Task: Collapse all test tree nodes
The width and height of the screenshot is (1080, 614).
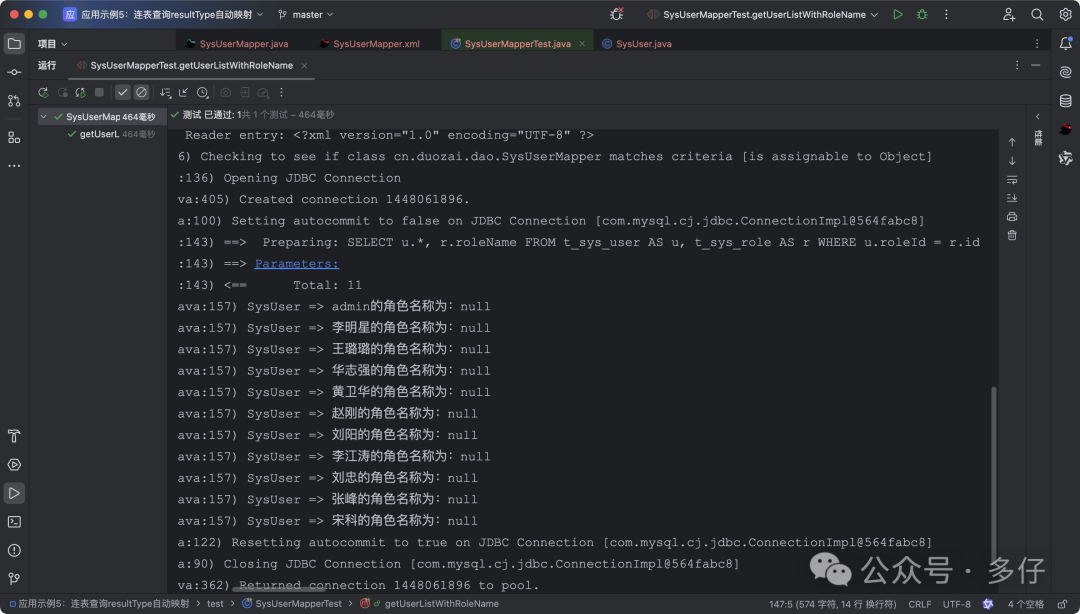Action: pyautogui.click(x=183, y=92)
